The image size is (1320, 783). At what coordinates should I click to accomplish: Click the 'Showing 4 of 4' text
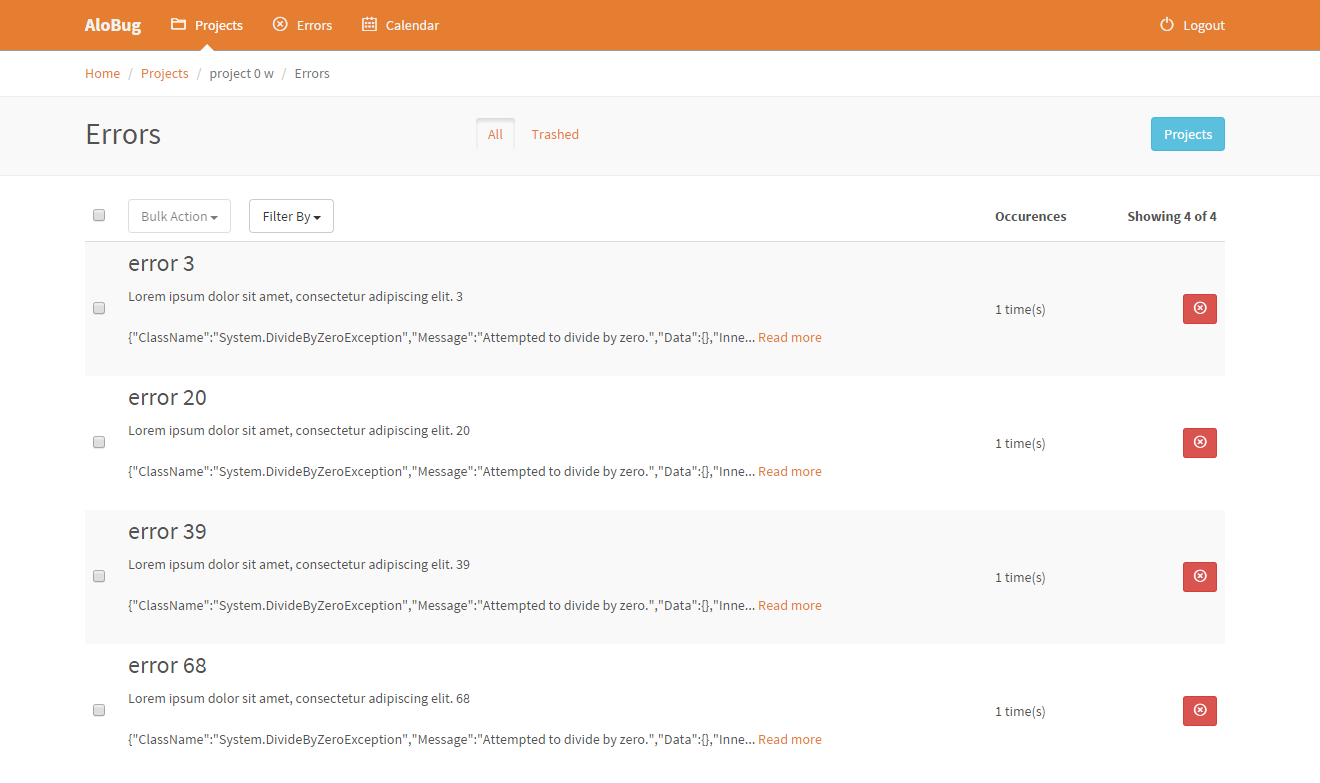[x=1172, y=216]
